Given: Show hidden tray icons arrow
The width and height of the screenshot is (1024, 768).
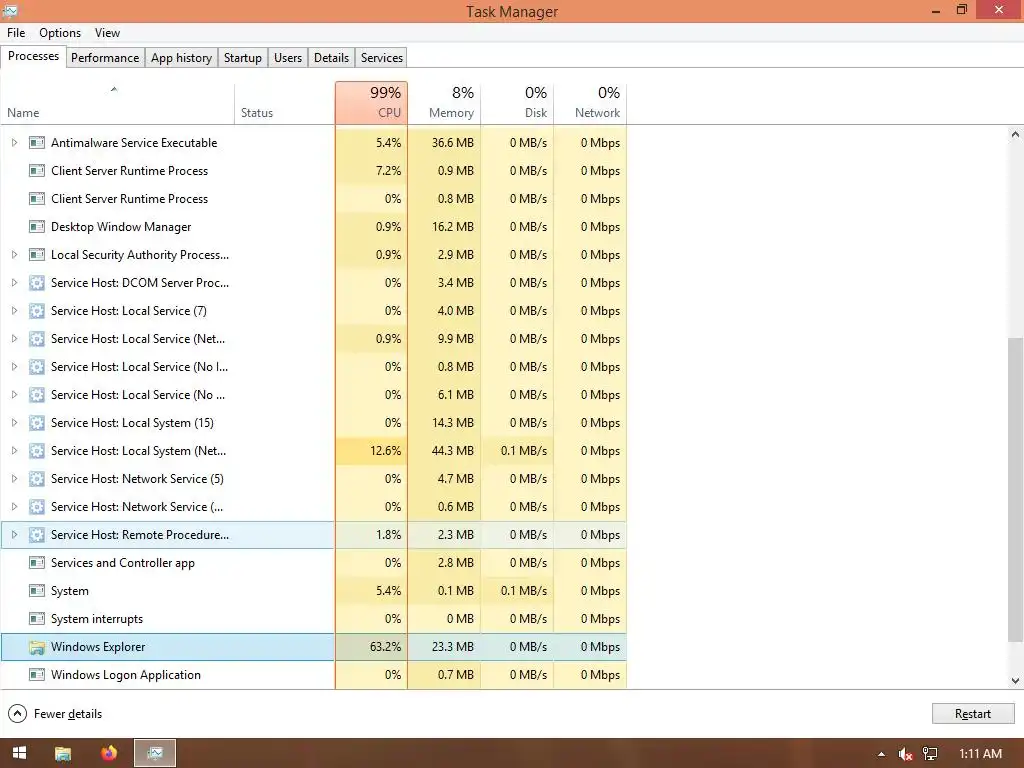Looking at the screenshot, I should pos(882,754).
